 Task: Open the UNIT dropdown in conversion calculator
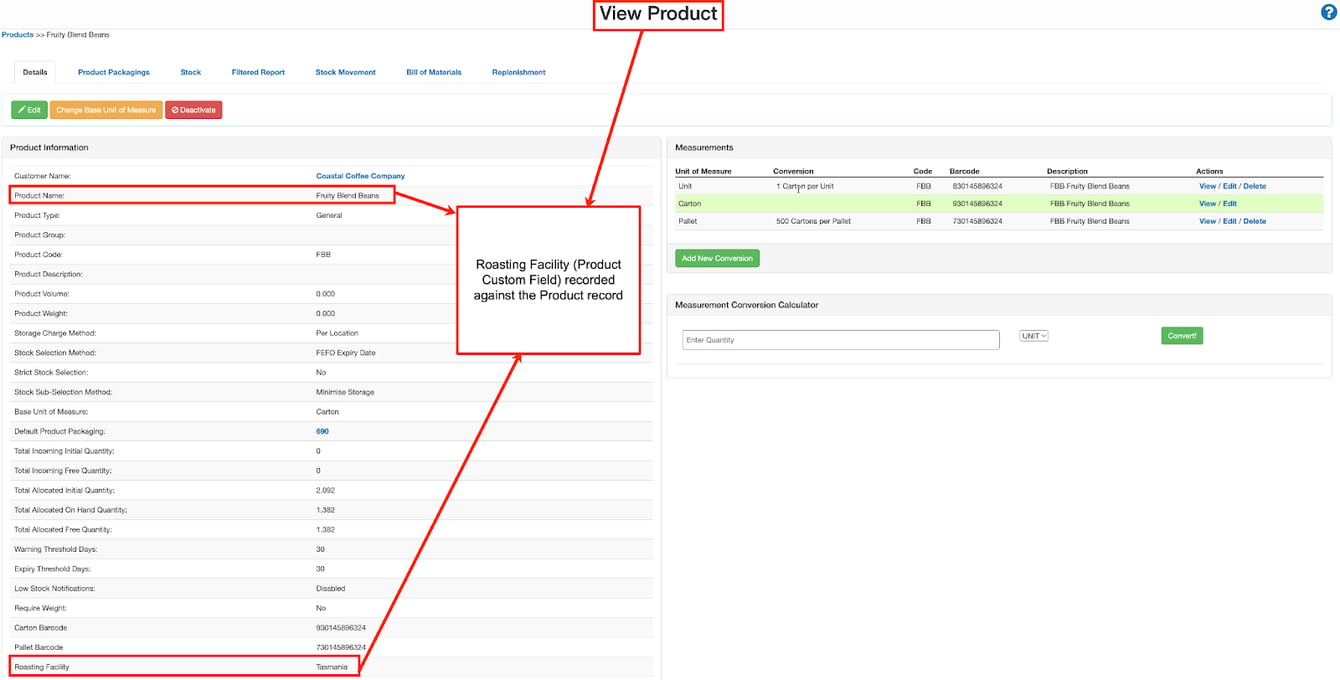pos(1034,336)
